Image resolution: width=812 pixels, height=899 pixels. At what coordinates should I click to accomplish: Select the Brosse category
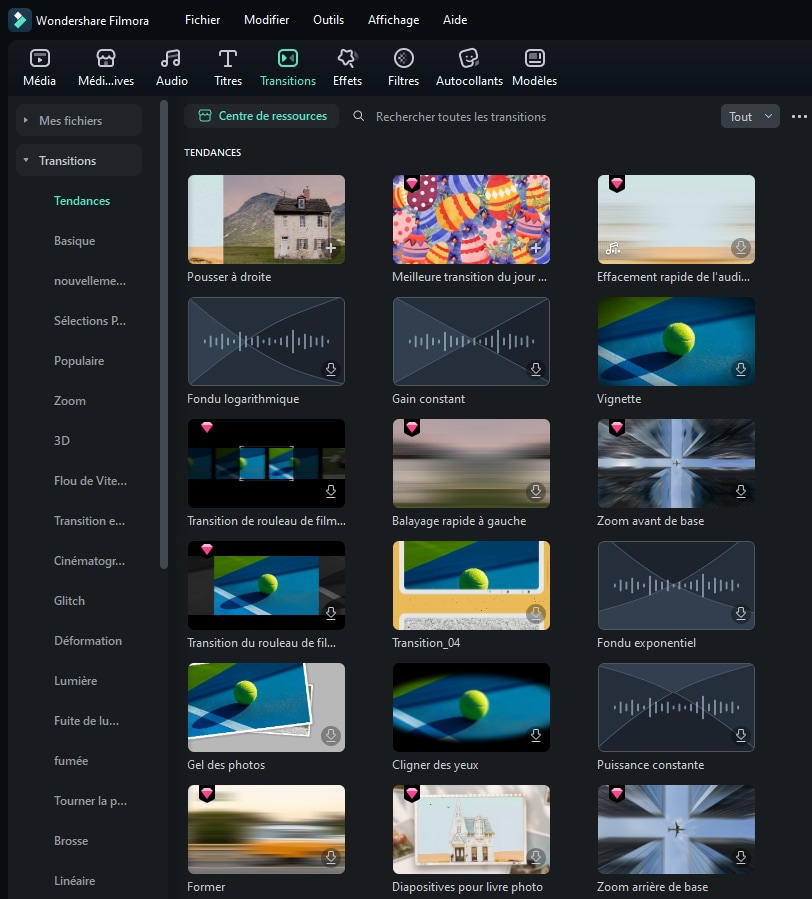click(x=71, y=841)
